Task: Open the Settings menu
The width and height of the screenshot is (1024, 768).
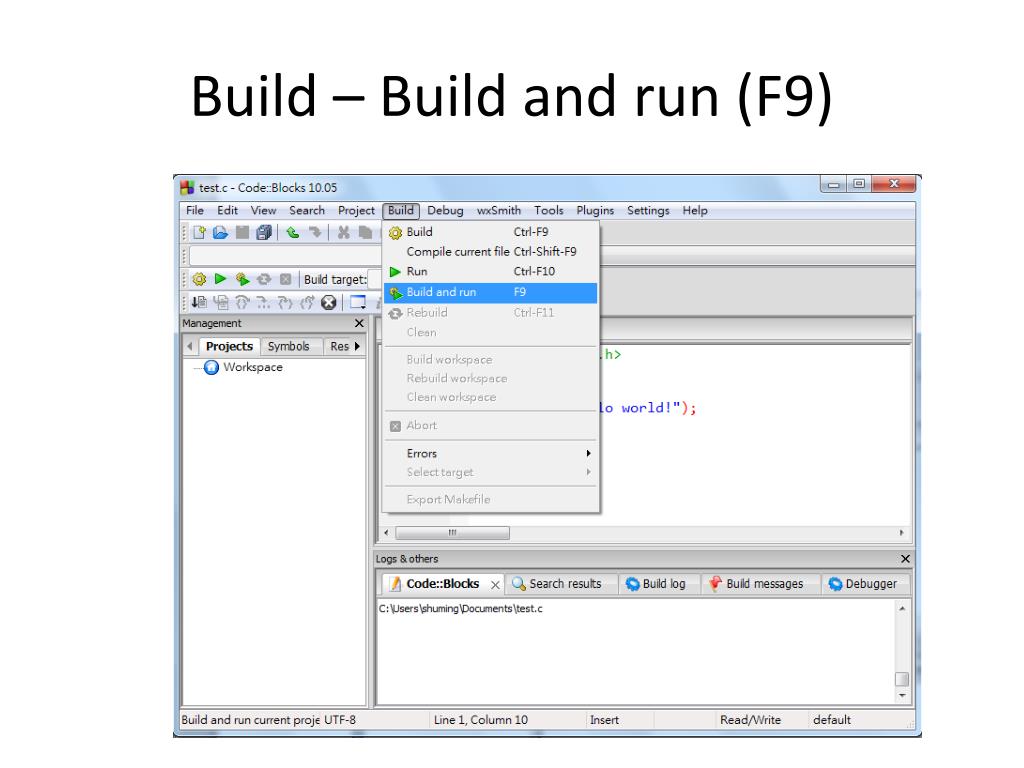Action: click(x=648, y=210)
